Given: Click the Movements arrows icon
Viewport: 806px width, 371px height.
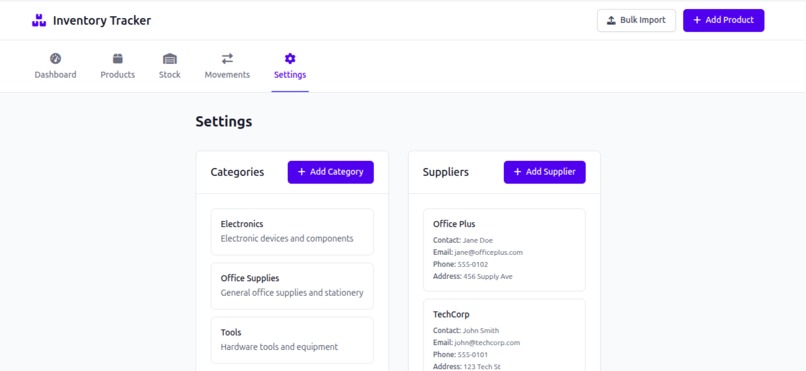Looking at the screenshot, I should point(227,59).
